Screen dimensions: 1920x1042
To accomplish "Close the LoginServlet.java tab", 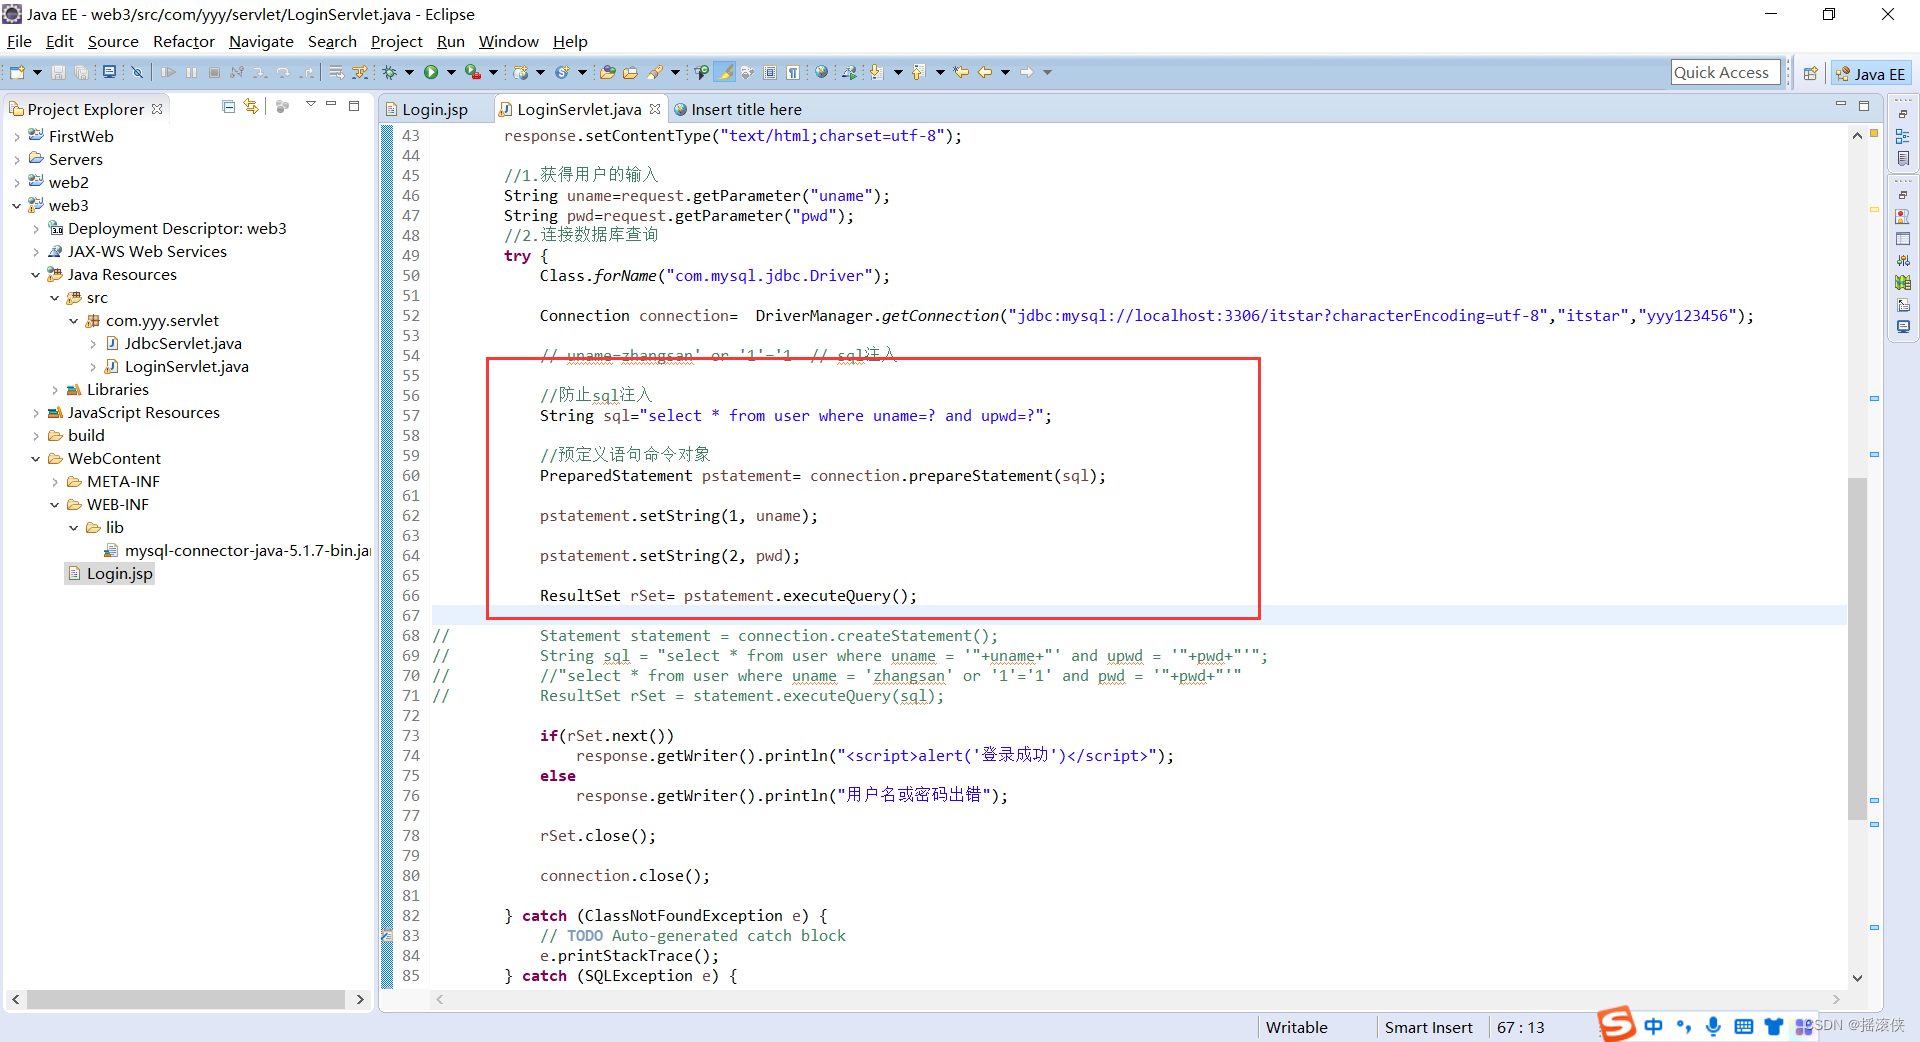I will pyautogui.click(x=655, y=109).
